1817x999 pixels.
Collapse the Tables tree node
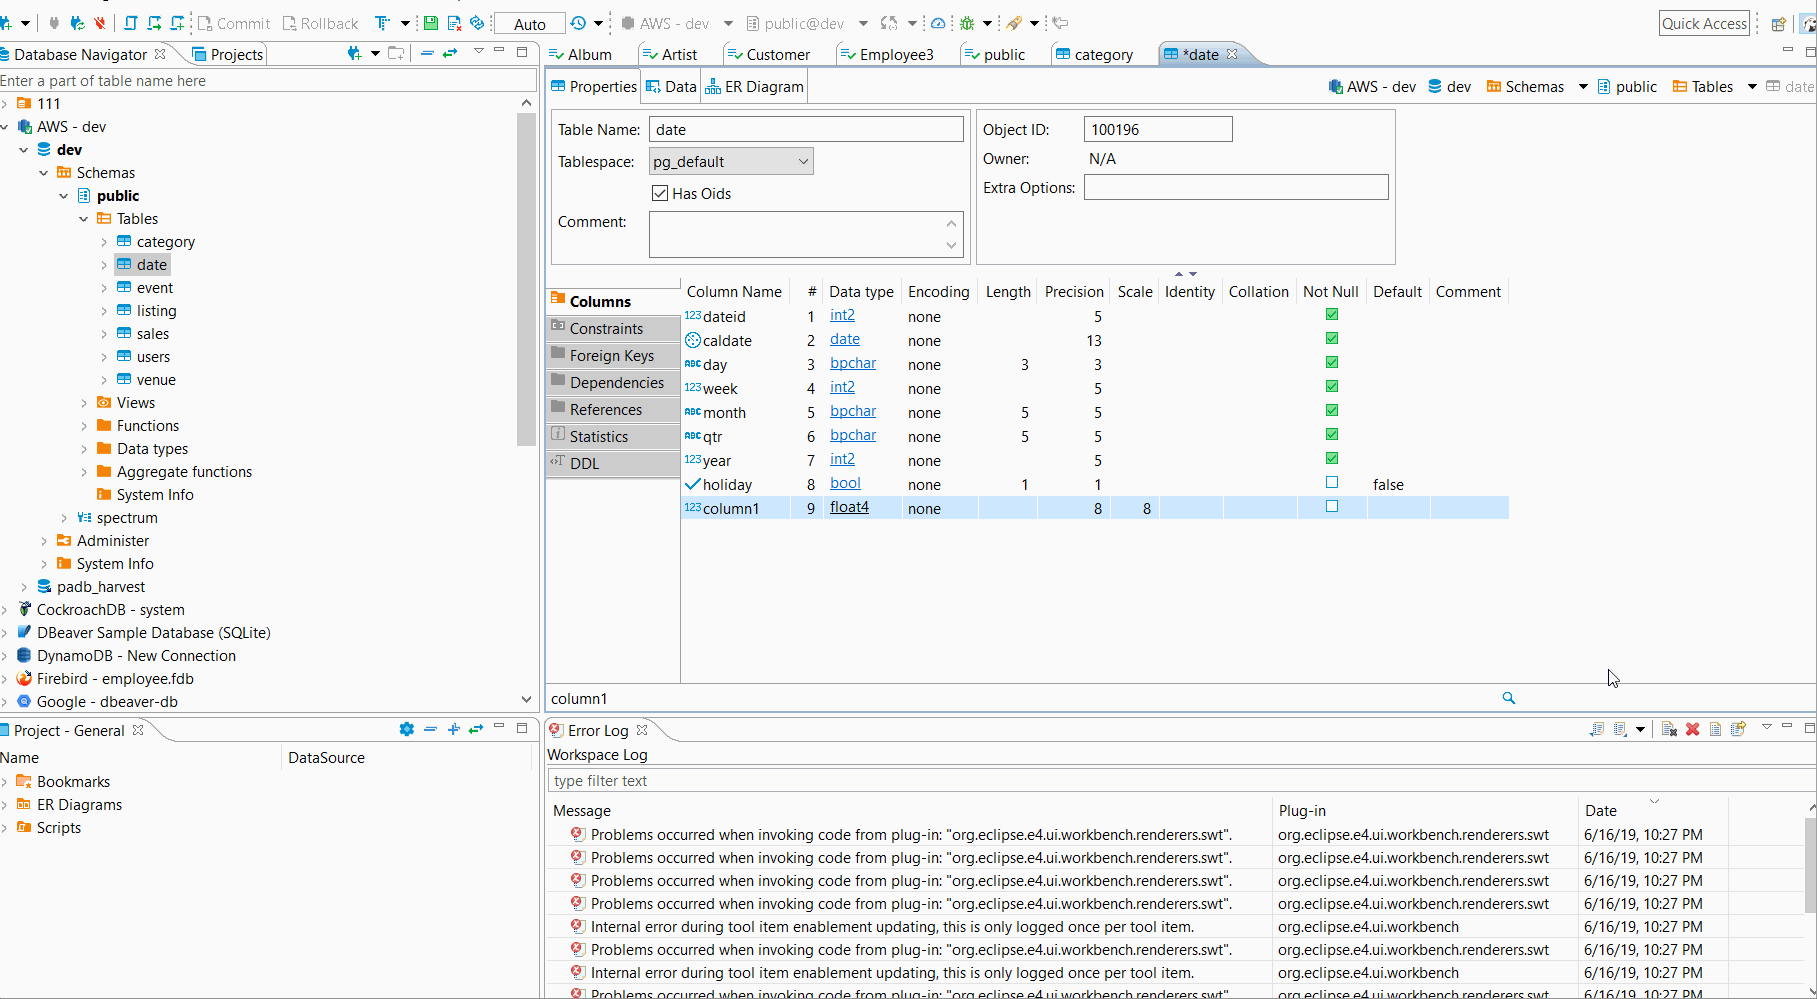pos(83,218)
